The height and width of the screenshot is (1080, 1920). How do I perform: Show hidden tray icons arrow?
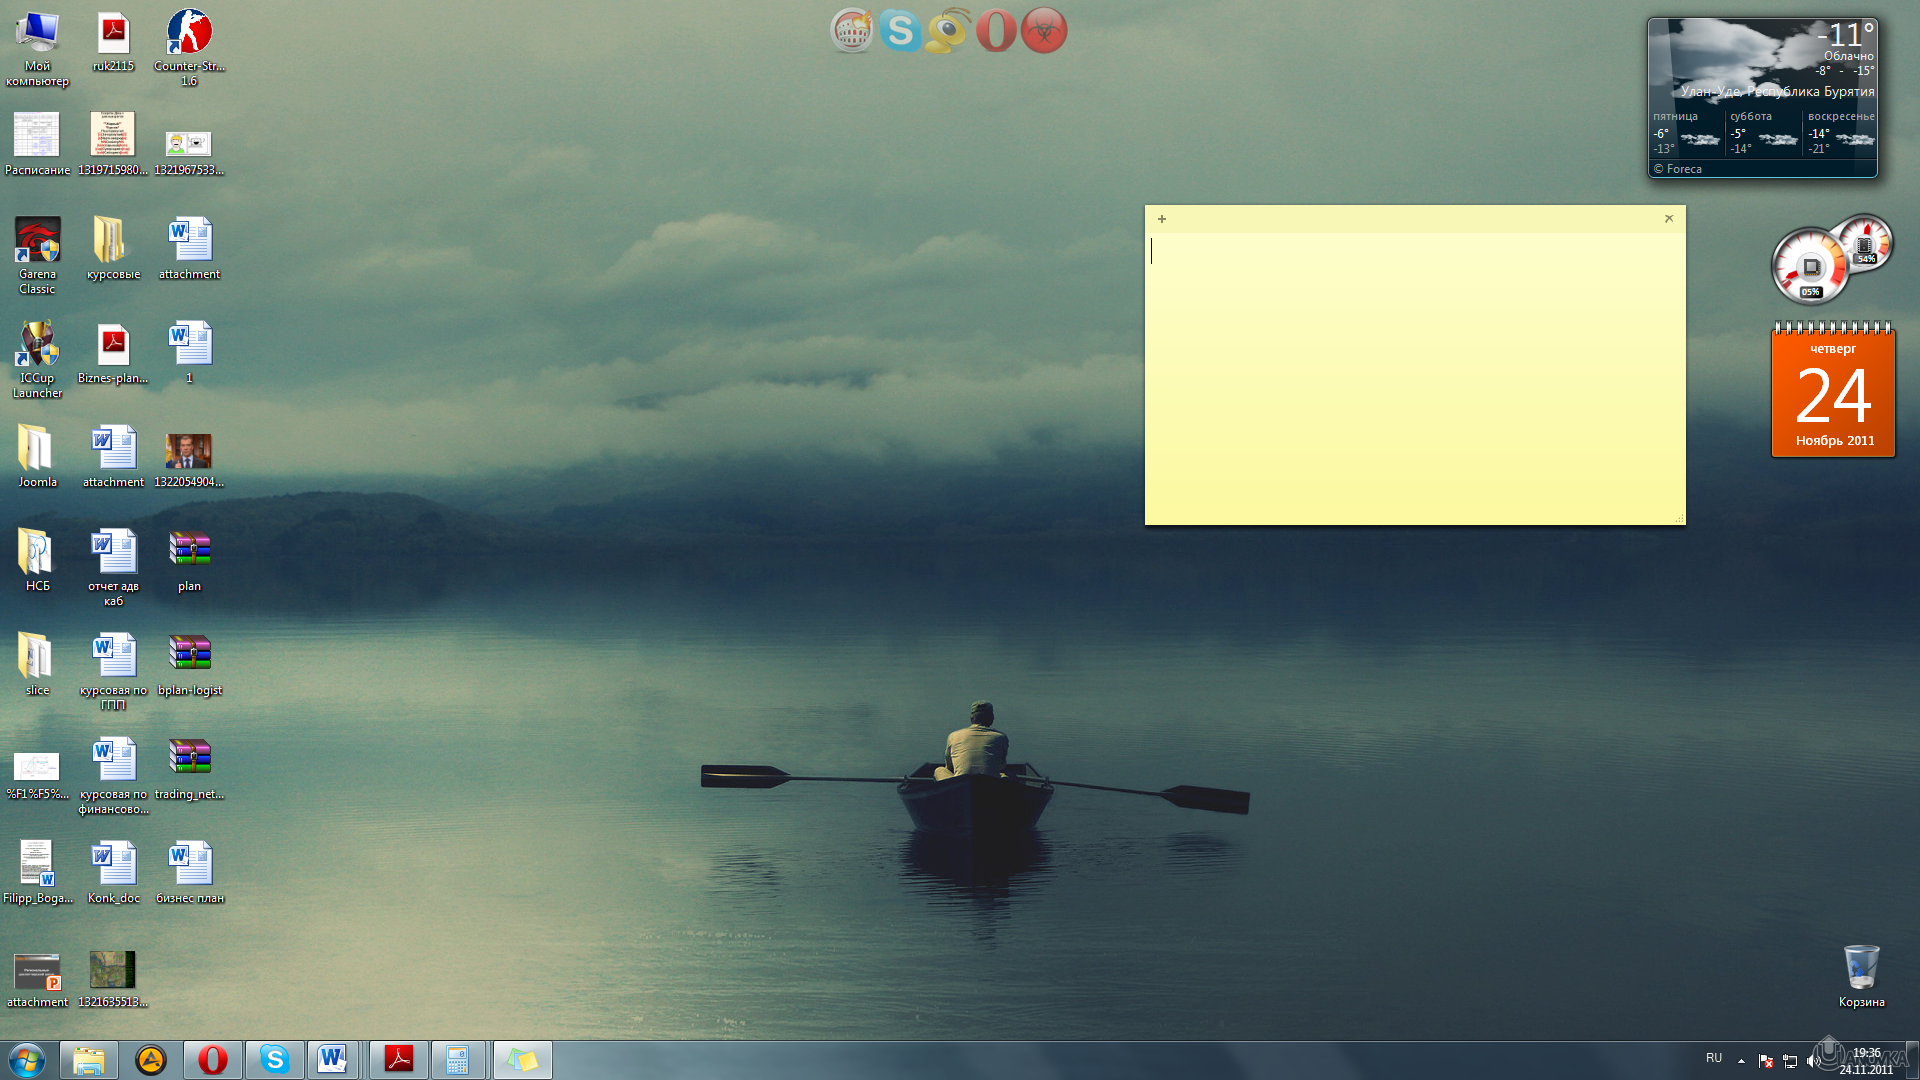point(1741,1061)
